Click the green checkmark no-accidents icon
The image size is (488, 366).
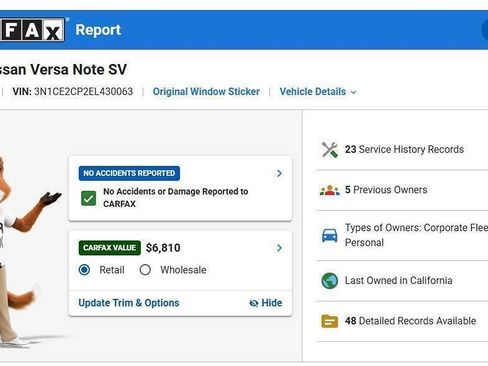[88, 198]
